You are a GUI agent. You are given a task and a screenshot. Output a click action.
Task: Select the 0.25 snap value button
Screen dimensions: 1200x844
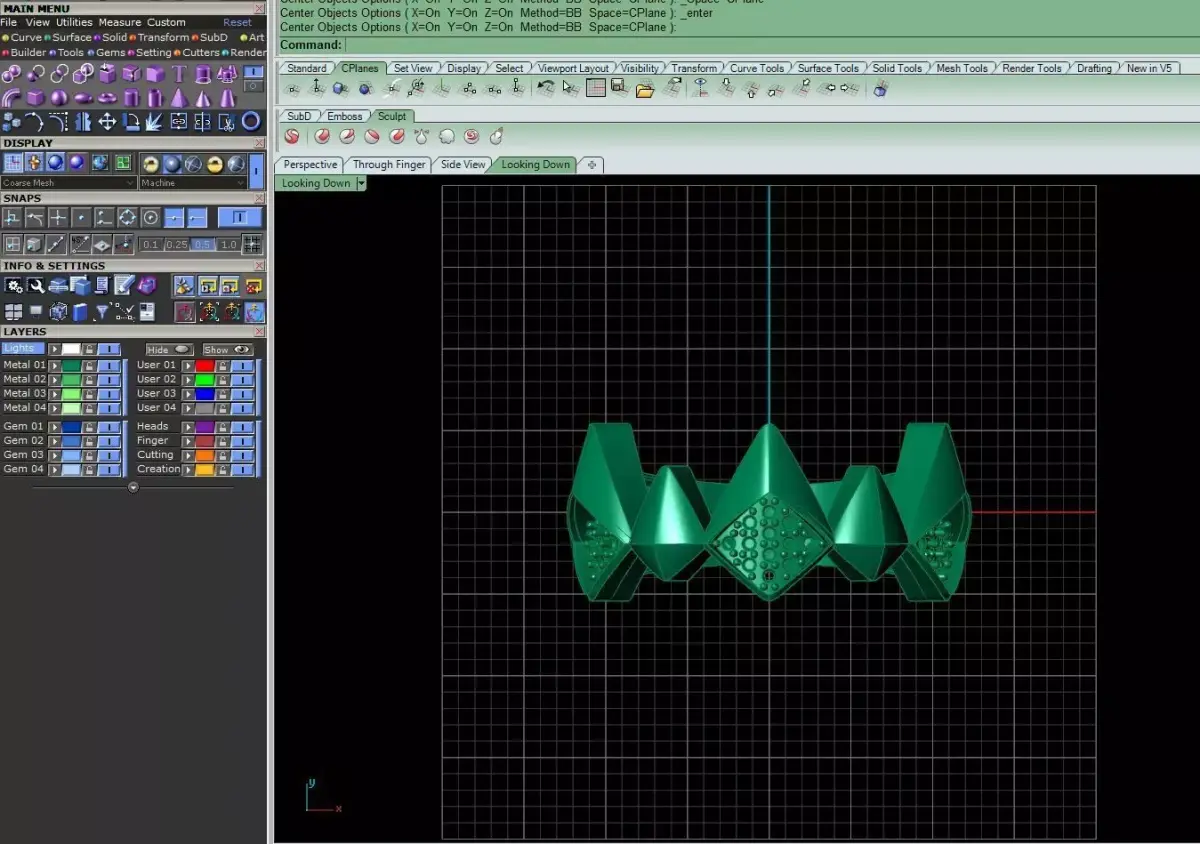[x=176, y=244]
